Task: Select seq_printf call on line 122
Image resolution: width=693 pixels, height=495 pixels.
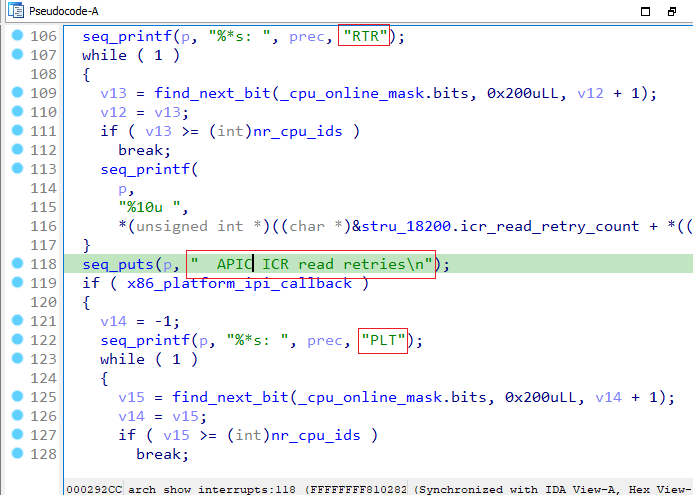Action: click(145, 340)
